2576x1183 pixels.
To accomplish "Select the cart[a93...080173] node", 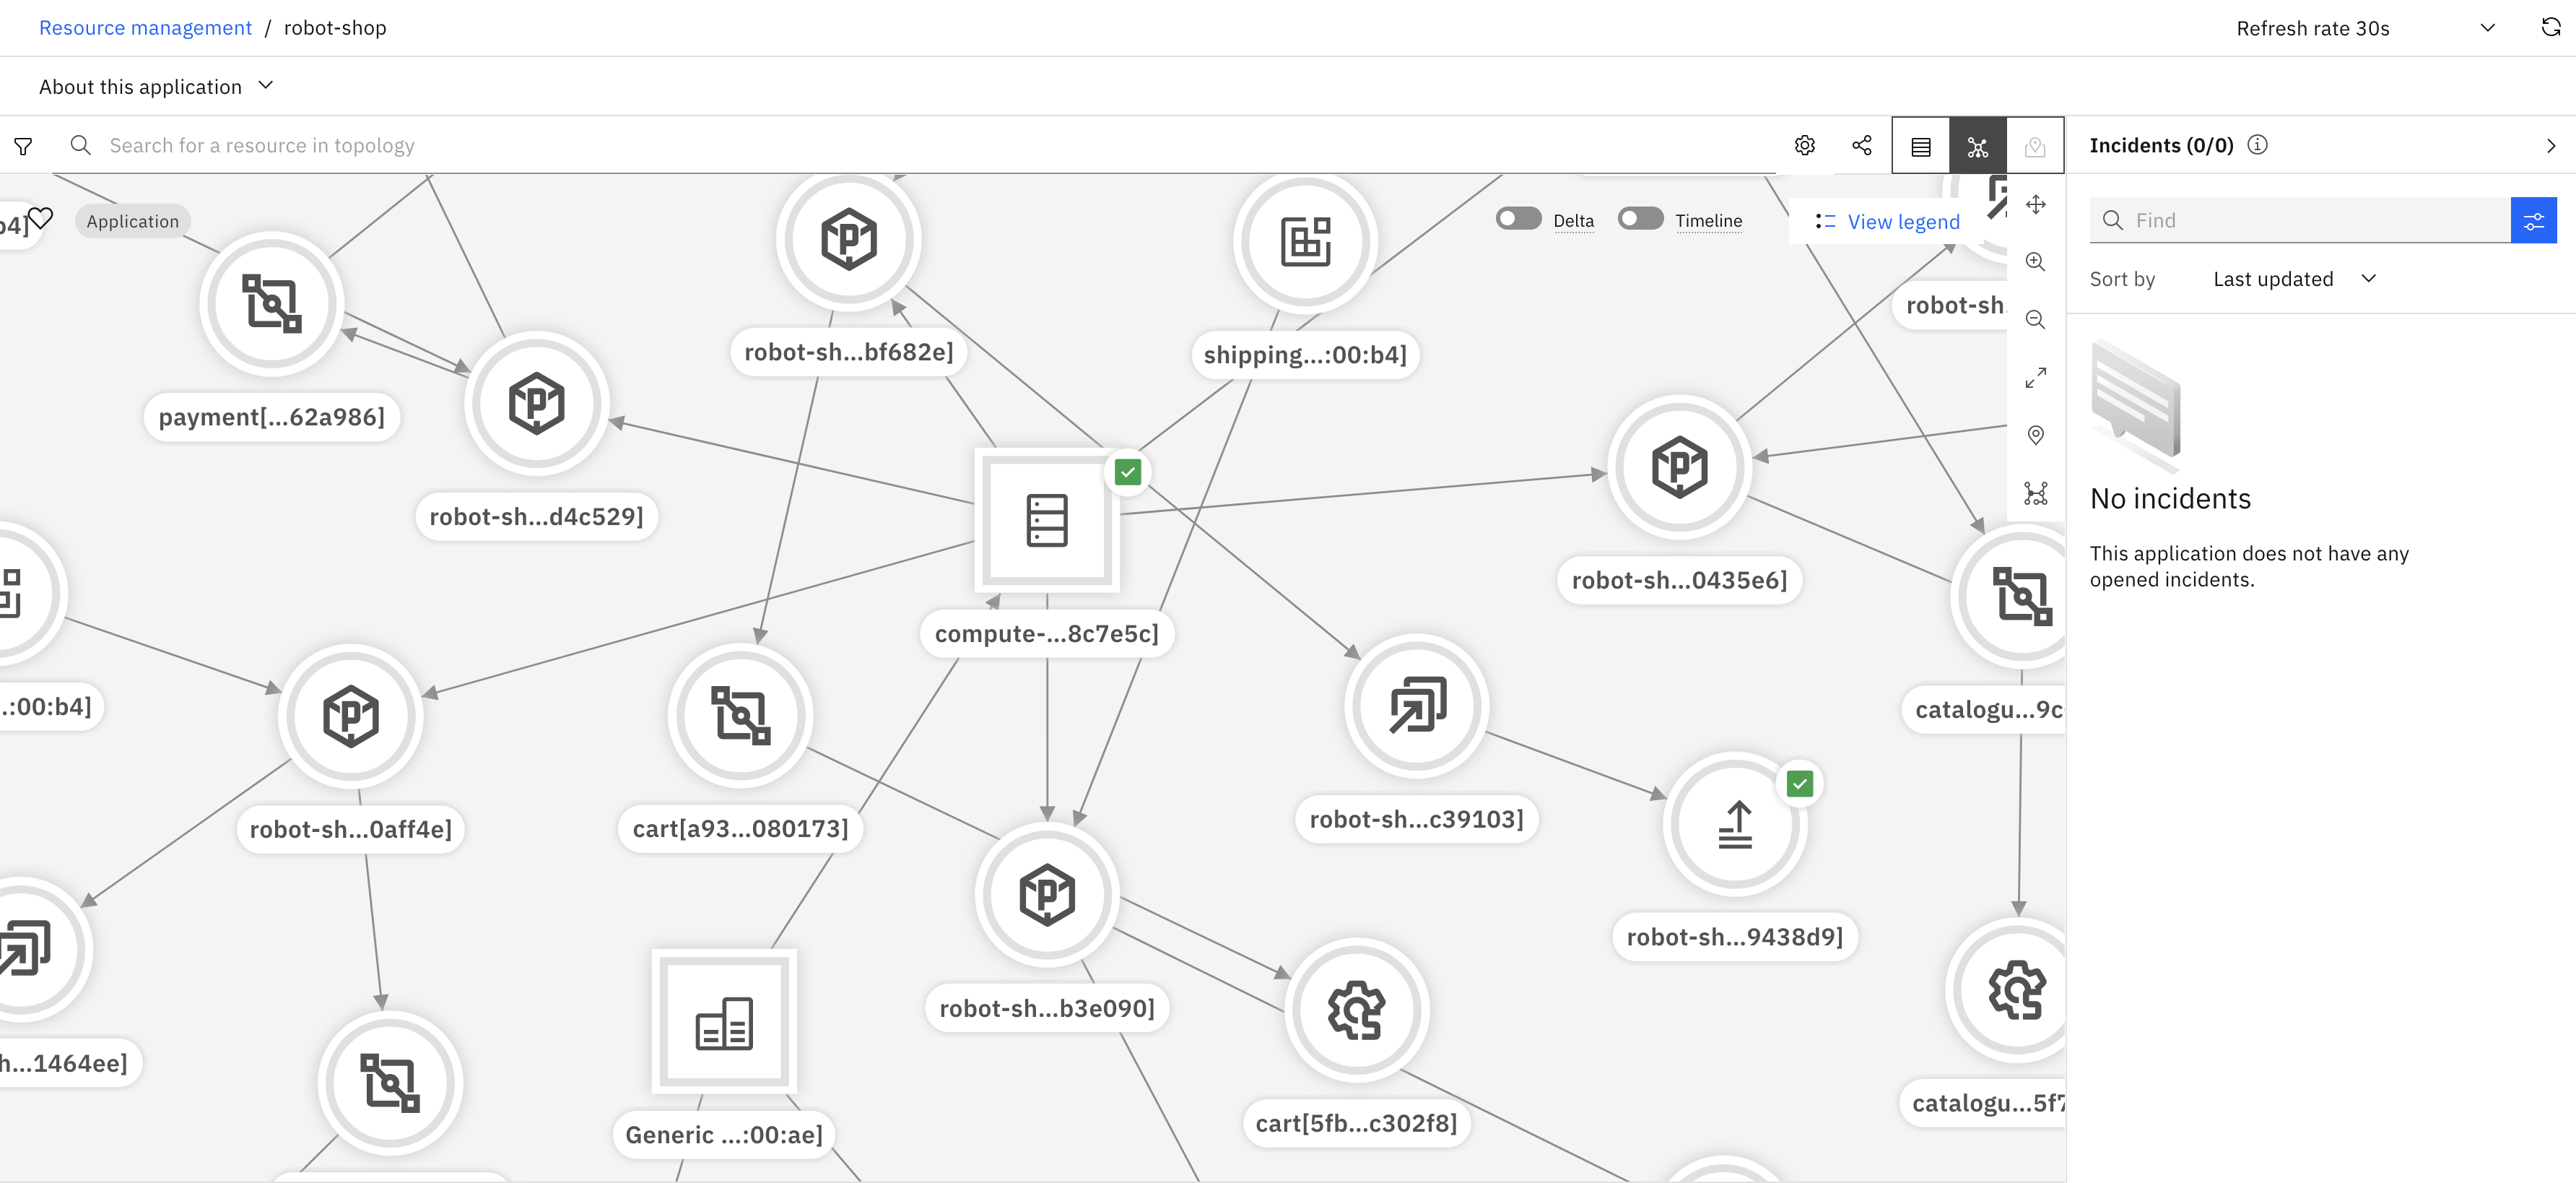I will (x=741, y=715).
